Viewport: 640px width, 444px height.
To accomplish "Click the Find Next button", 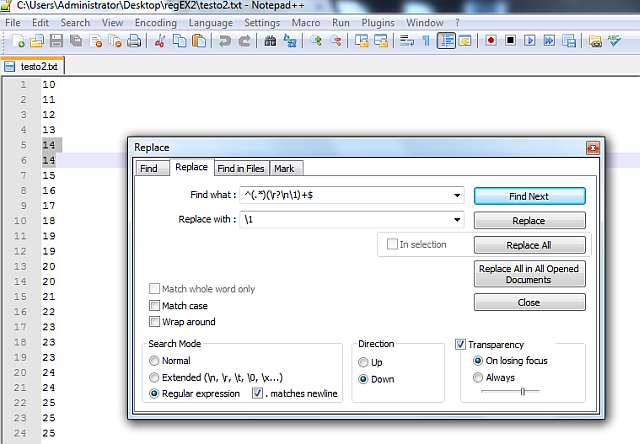I will [529, 196].
